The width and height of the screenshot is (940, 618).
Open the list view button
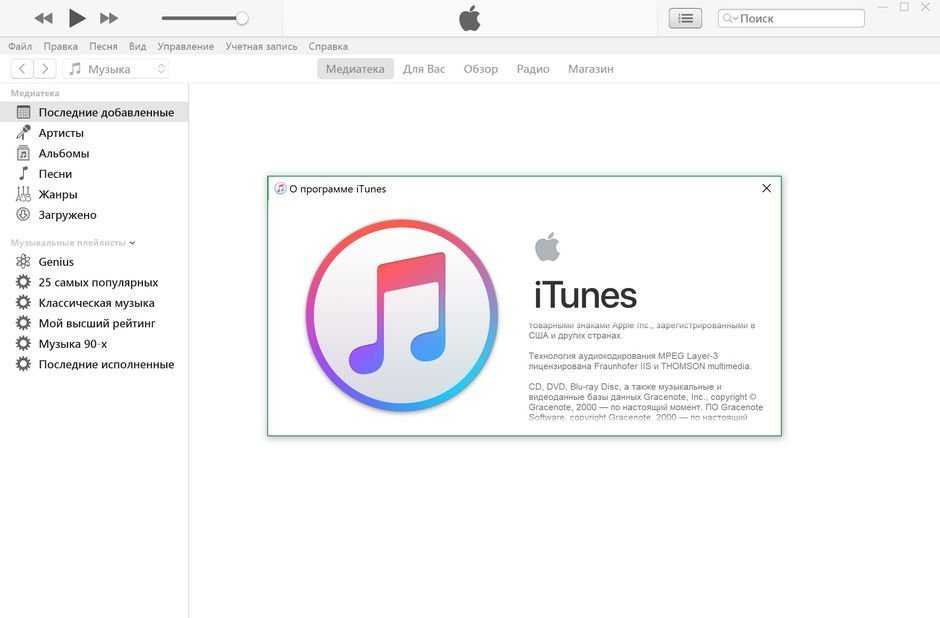685,18
